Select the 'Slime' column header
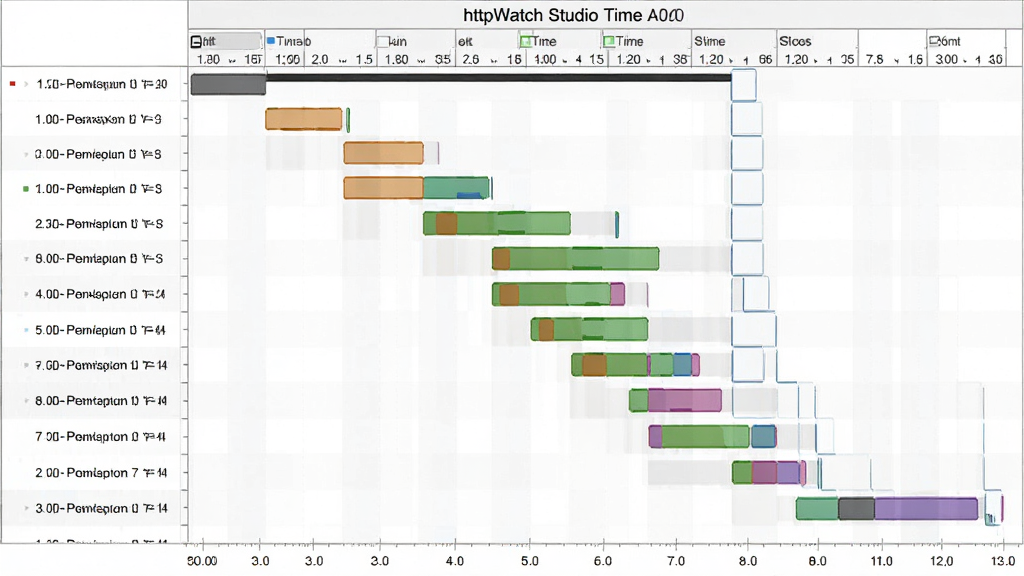1024x576 pixels. pyautogui.click(x=709, y=41)
